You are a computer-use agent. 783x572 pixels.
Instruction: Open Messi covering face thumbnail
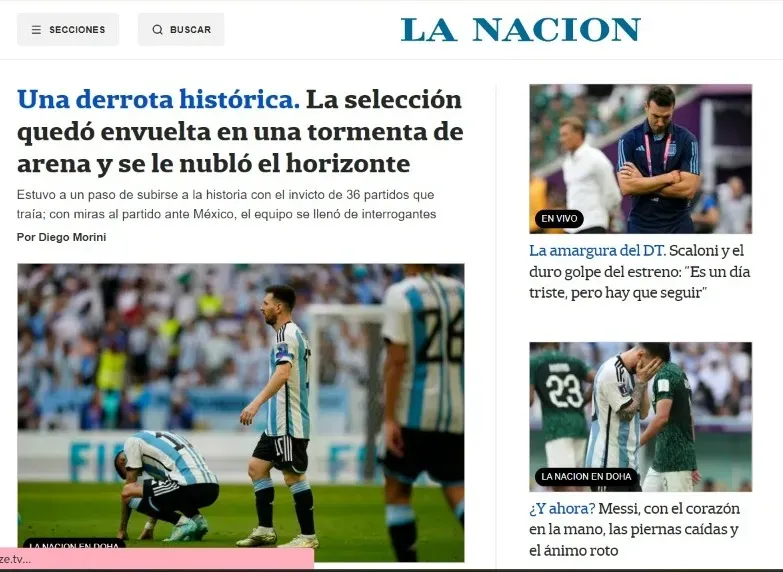(641, 417)
